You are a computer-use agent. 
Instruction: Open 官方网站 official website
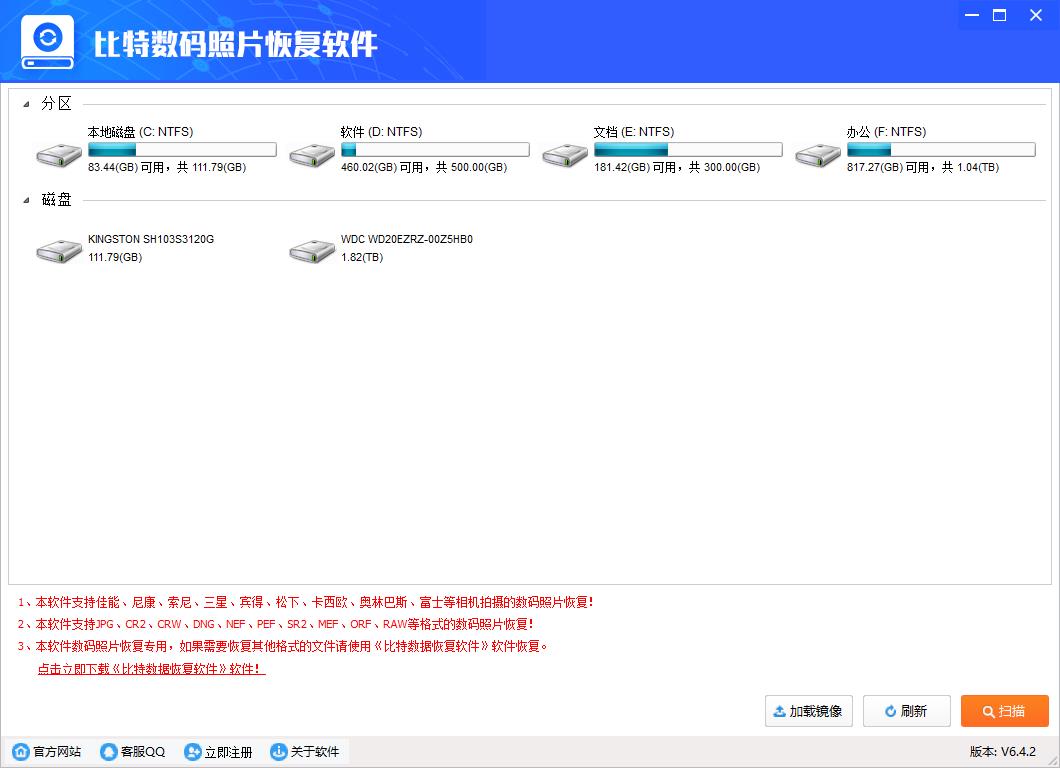click(47, 752)
